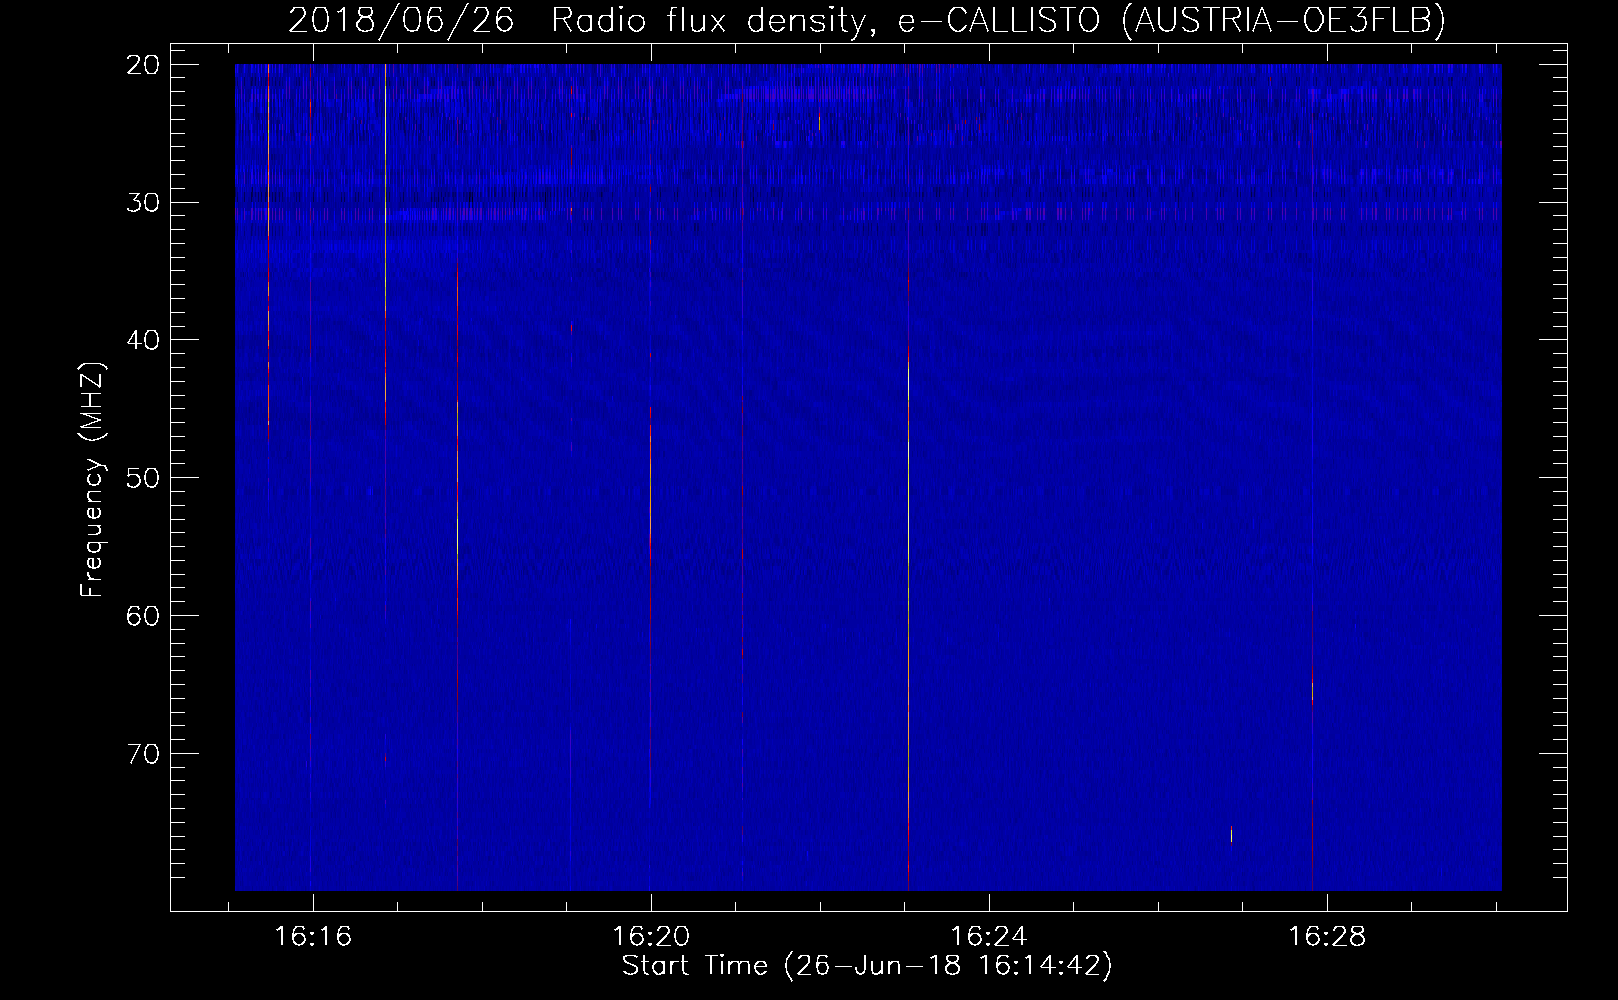Click the 30 MHz frequency tick label

(143, 202)
